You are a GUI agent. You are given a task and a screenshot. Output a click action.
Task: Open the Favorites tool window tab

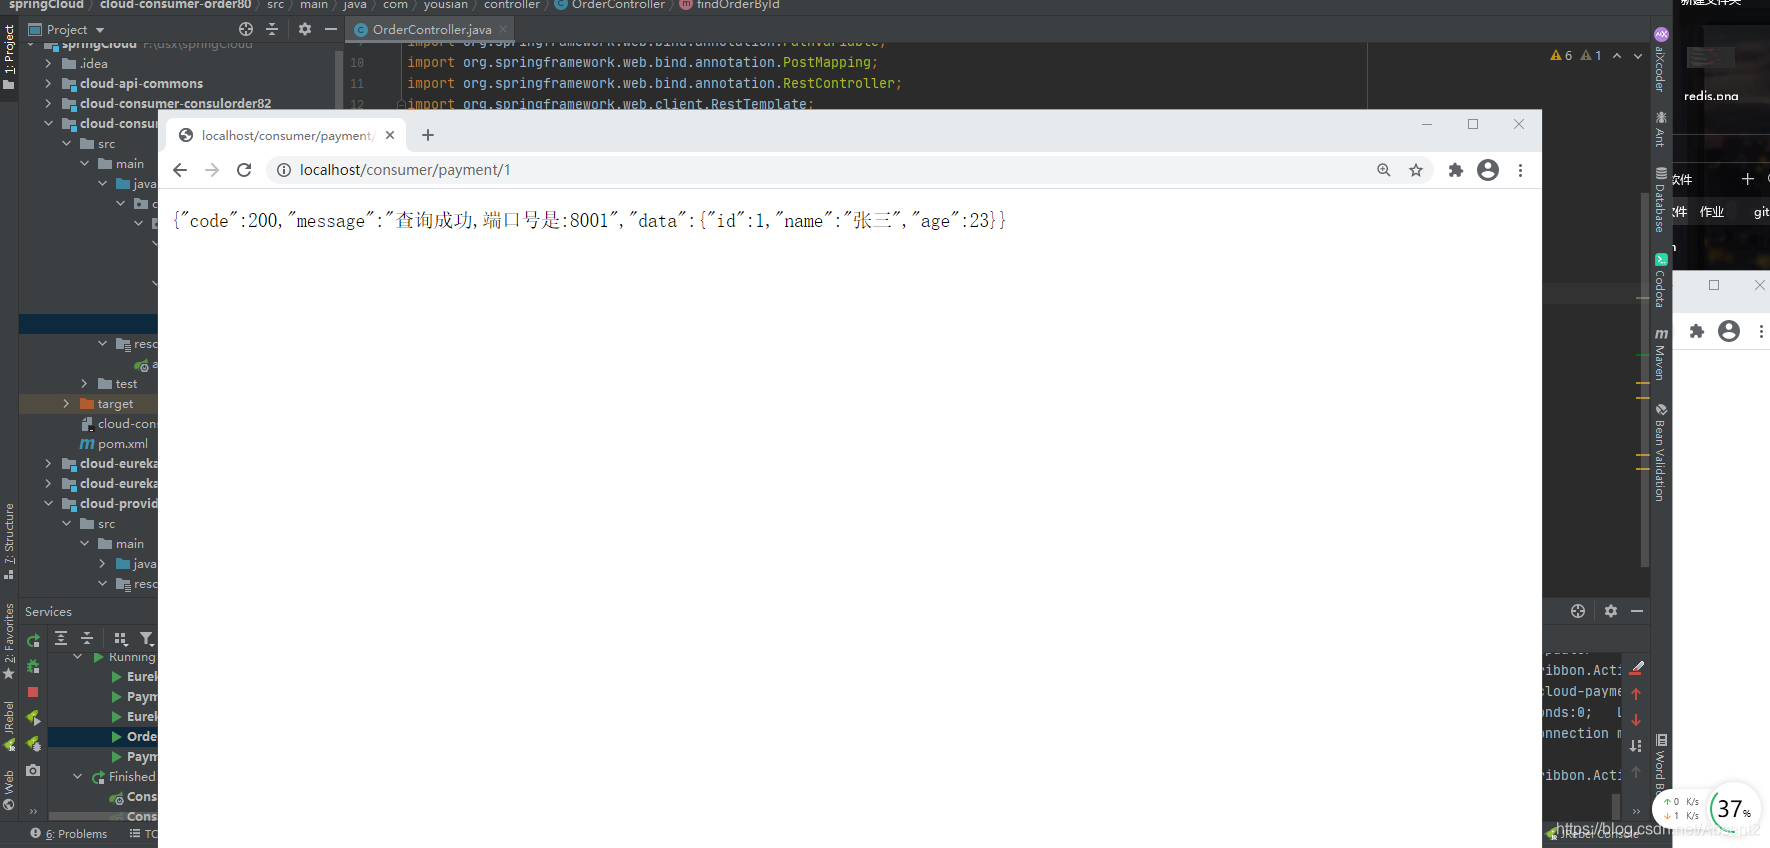(9, 641)
